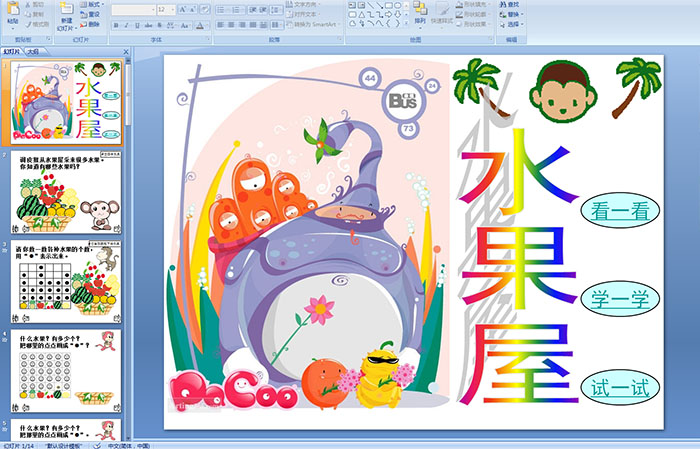Click the Find (查找) binoculars icon

(503, 4)
